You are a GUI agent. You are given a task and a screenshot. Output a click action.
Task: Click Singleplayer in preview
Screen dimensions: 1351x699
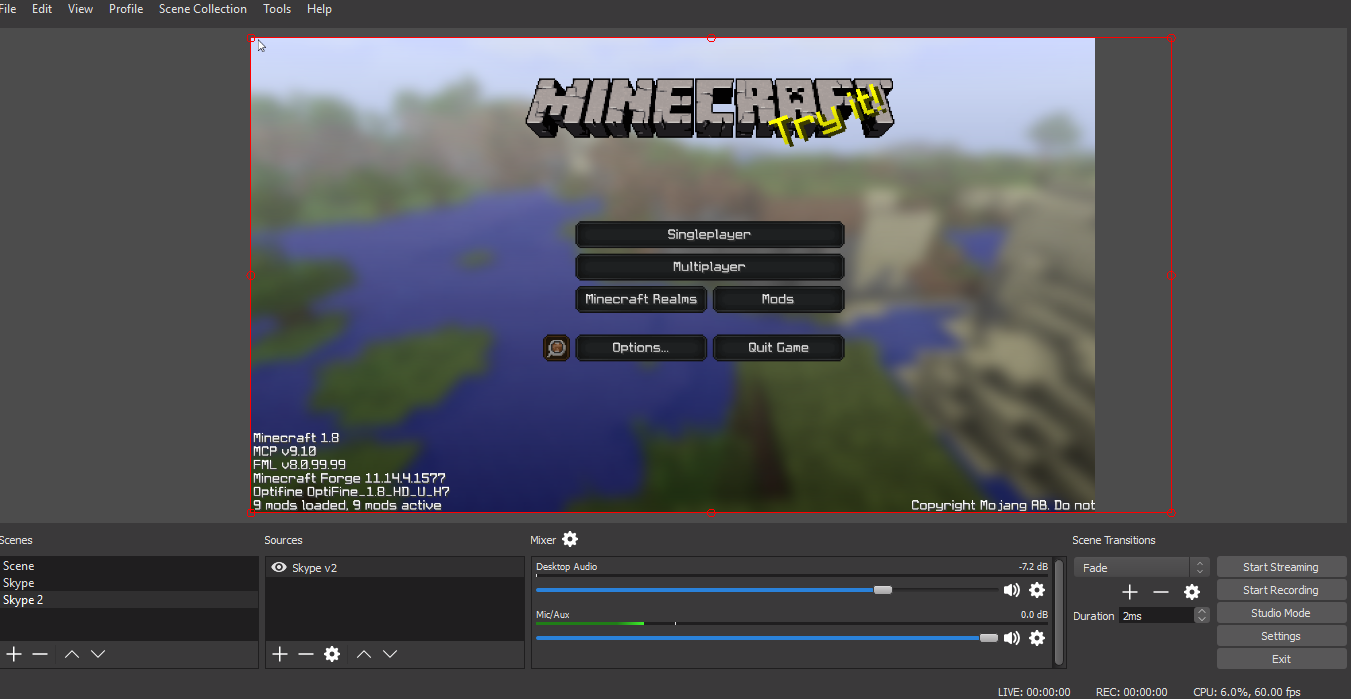pyautogui.click(x=710, y=234)
